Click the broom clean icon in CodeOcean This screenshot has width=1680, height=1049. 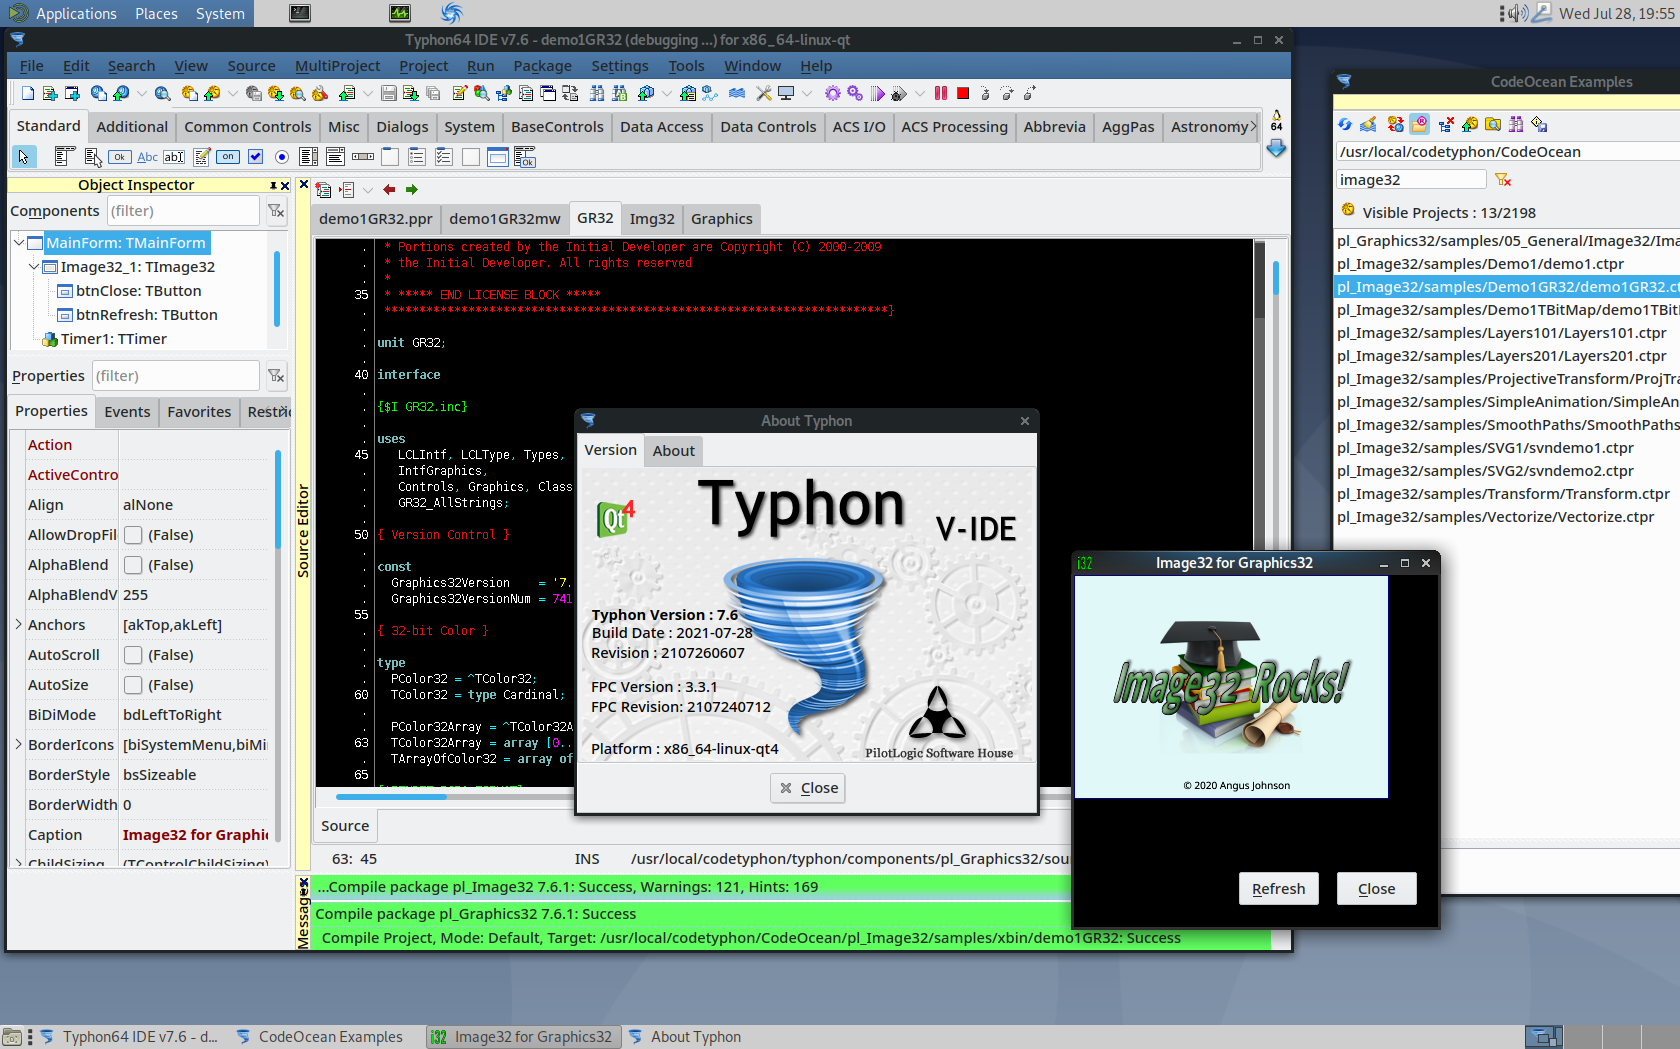1369,124
